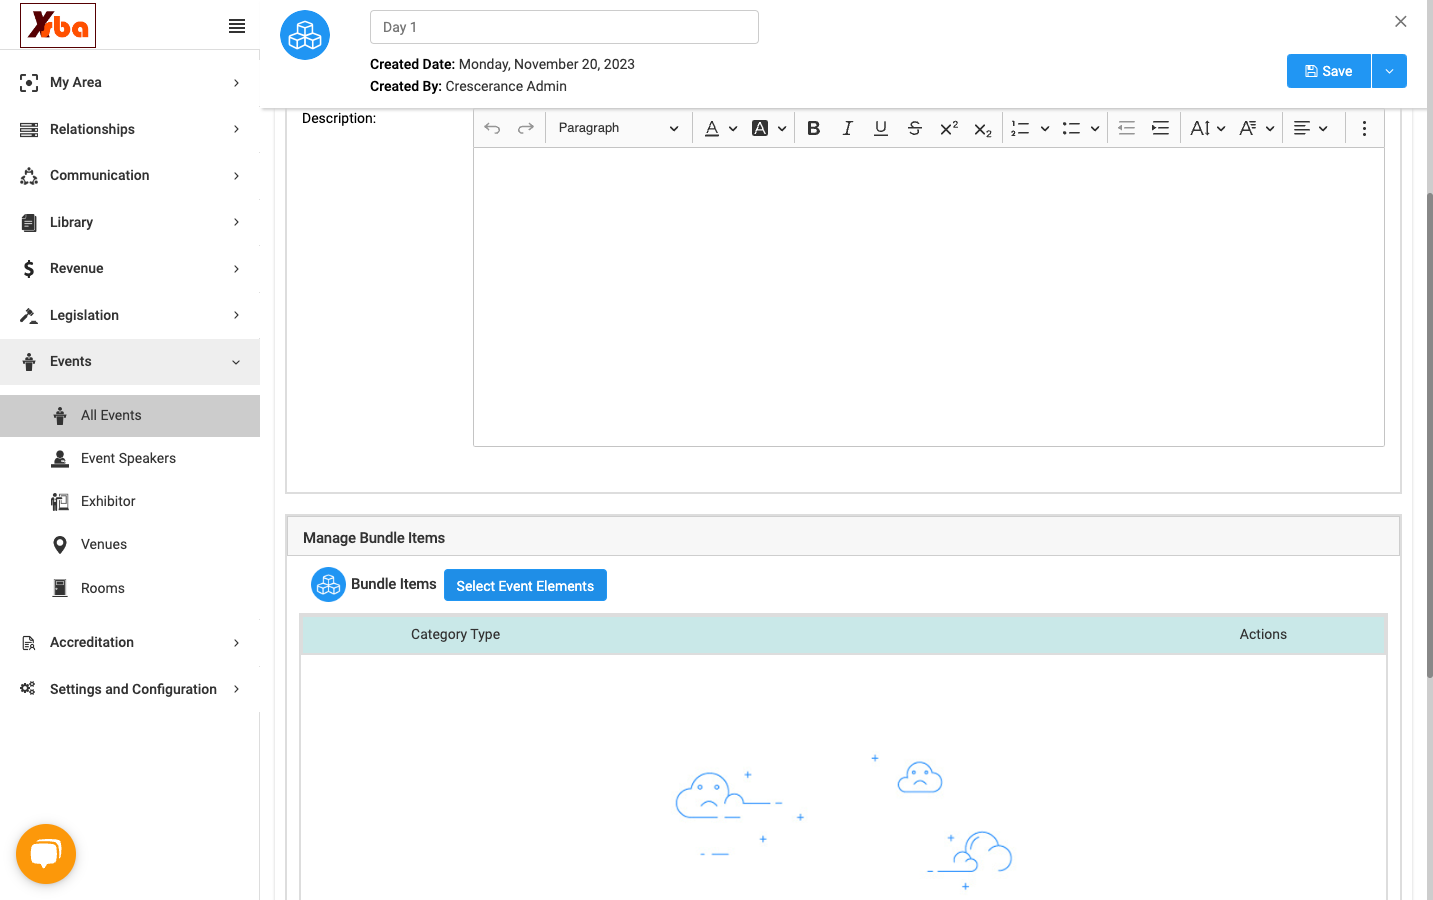
Task: Open the Paragraph style dropdown
Action: [618, 128]
